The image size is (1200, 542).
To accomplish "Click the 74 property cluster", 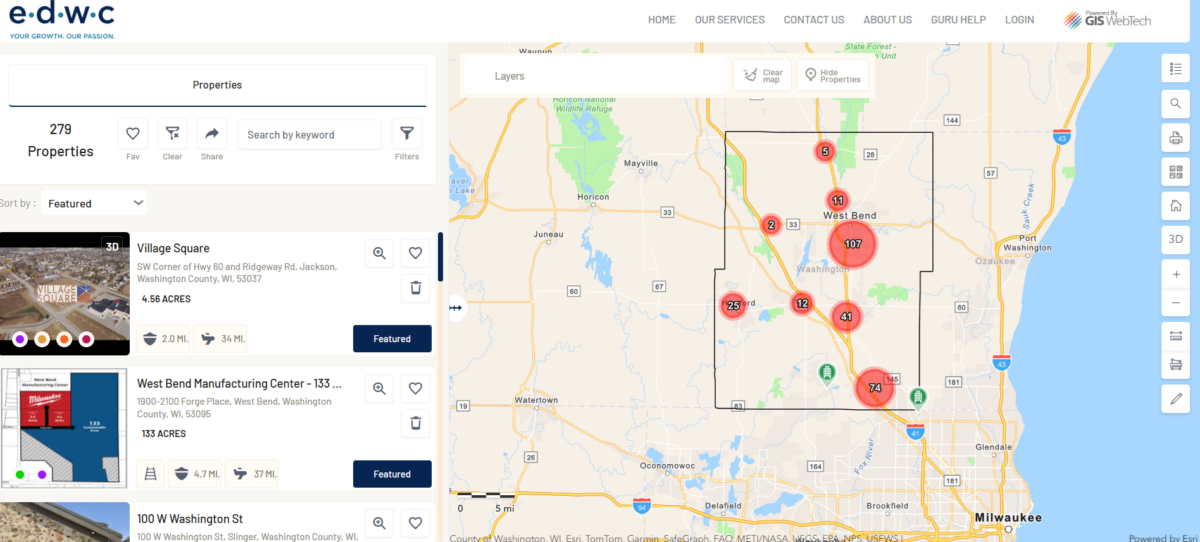I will pos(875,388).
